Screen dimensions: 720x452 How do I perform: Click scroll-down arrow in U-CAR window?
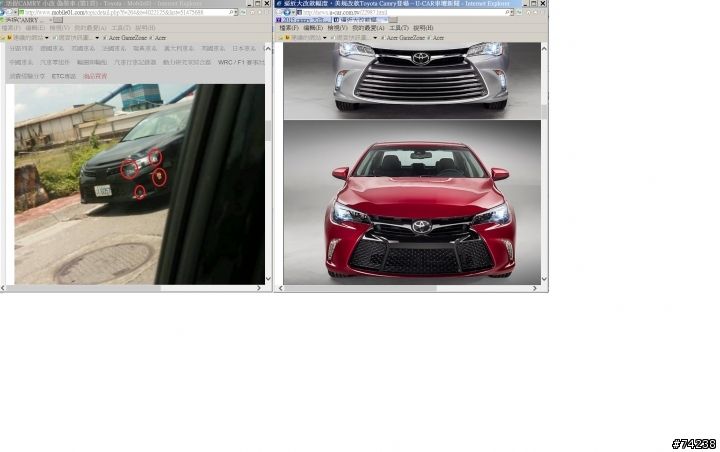coord(544,279)
